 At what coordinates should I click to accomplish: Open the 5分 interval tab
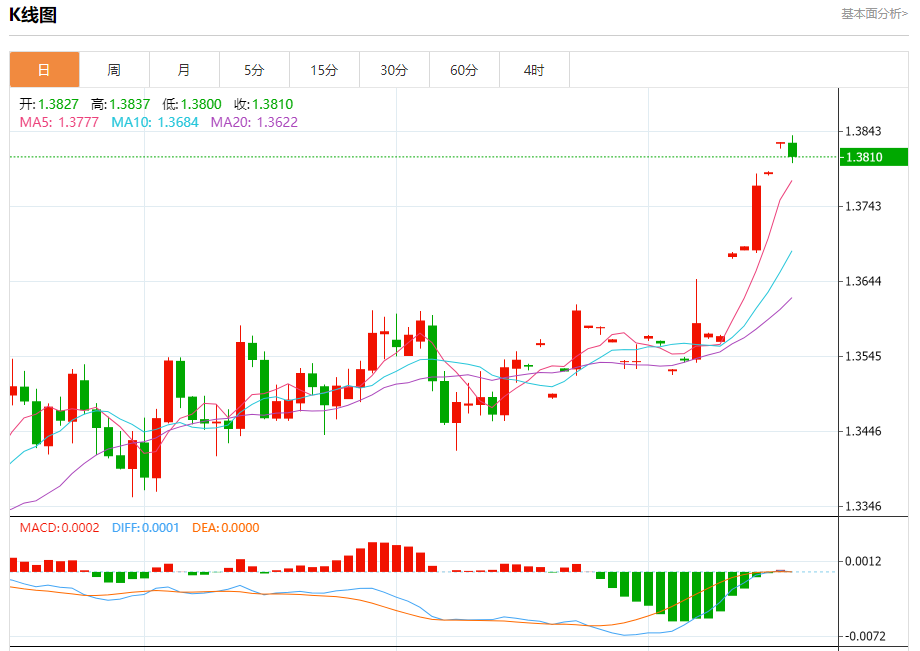pos(254,70)
